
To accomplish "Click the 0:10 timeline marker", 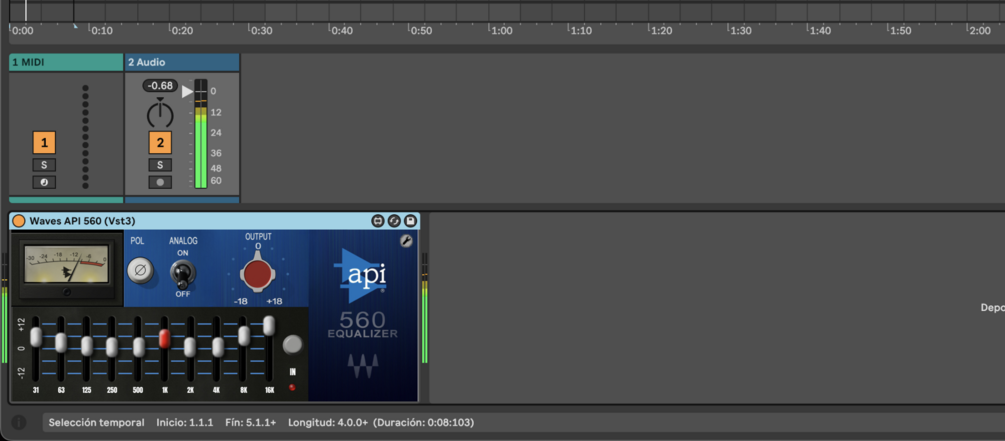I will (102, 31).
